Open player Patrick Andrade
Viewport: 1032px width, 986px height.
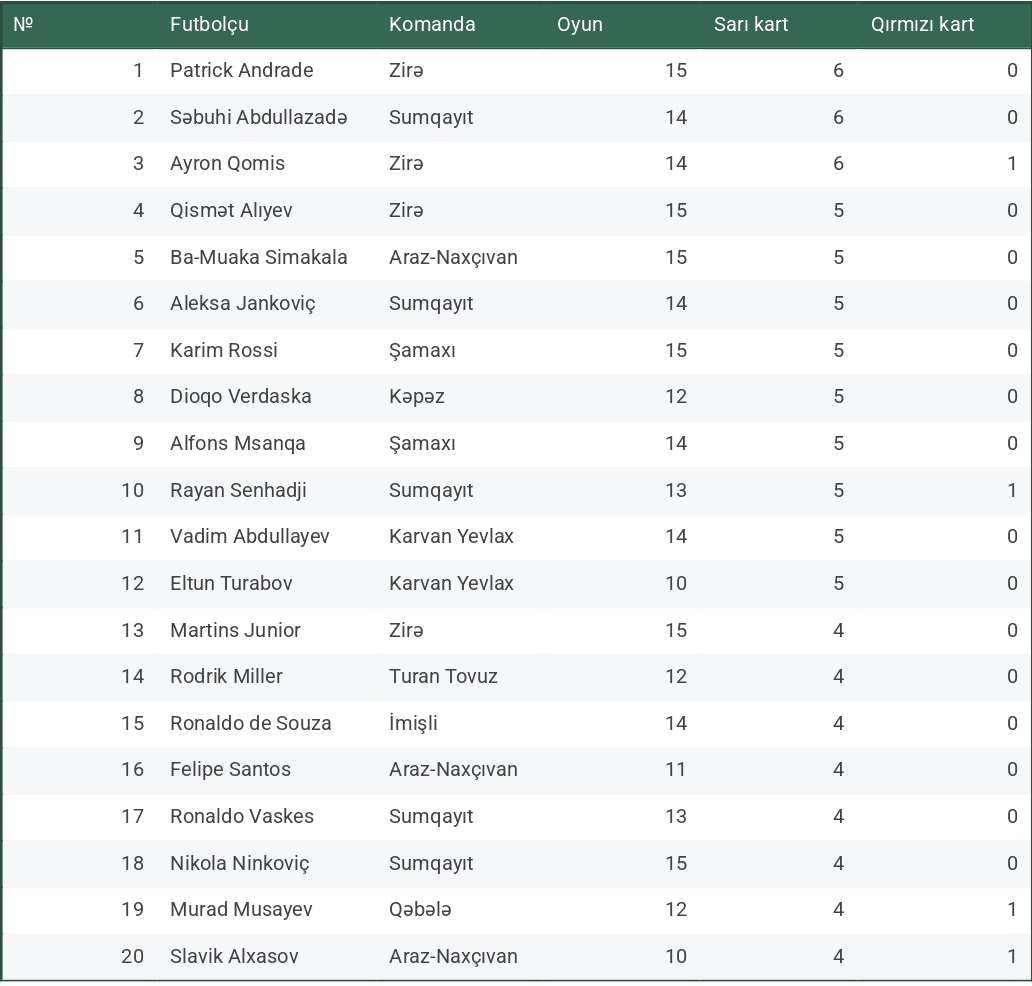point(241,70)
